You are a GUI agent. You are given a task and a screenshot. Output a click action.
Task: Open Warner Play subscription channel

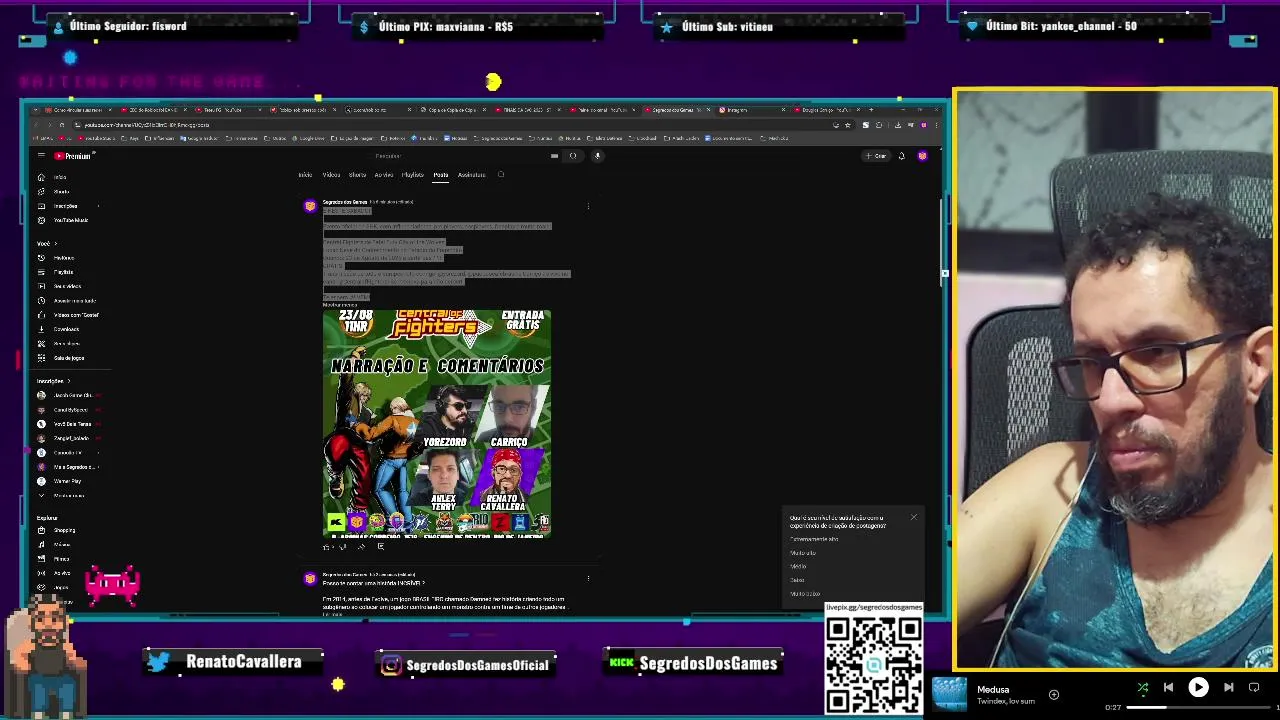coord(68,481)
